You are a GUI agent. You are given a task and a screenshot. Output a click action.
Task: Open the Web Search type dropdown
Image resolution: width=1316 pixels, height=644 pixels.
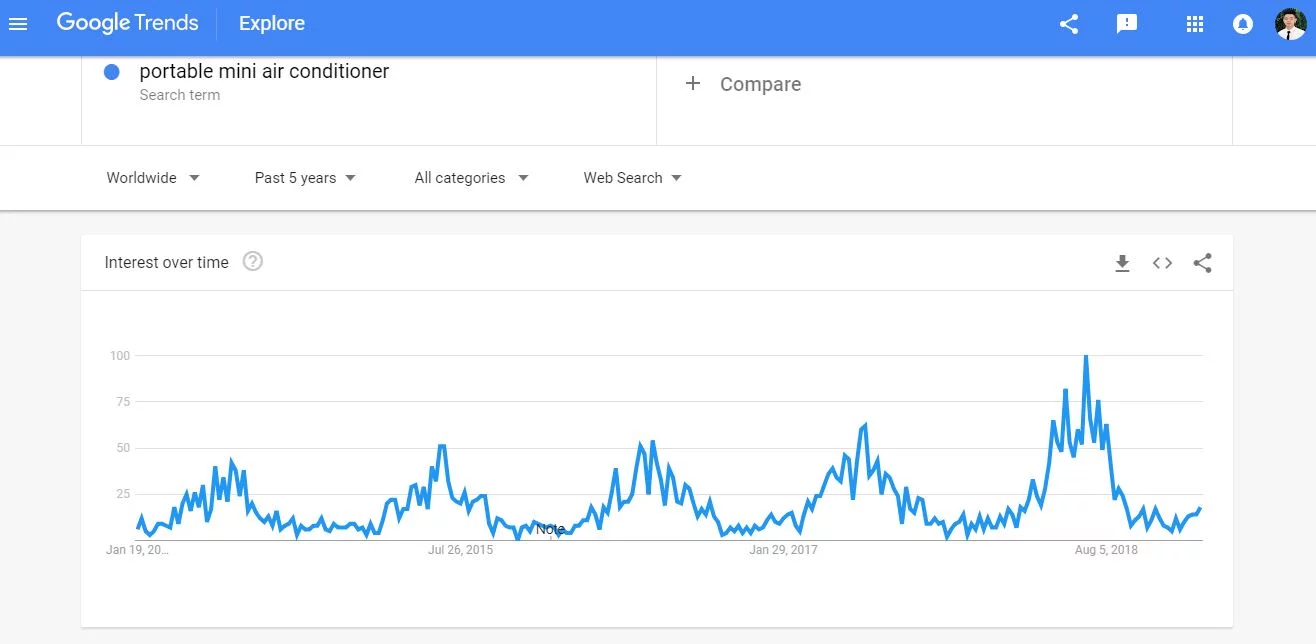click(x=632, y=178)
